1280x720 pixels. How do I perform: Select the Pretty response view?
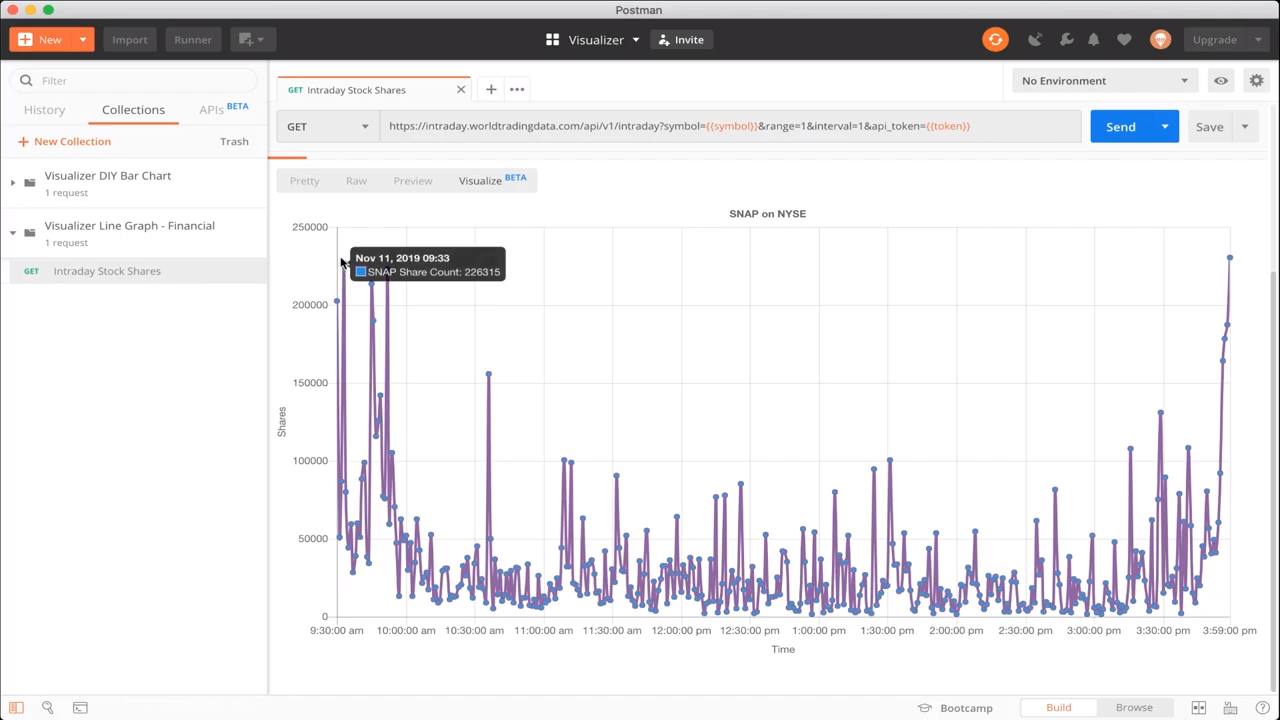pos(304,181)
